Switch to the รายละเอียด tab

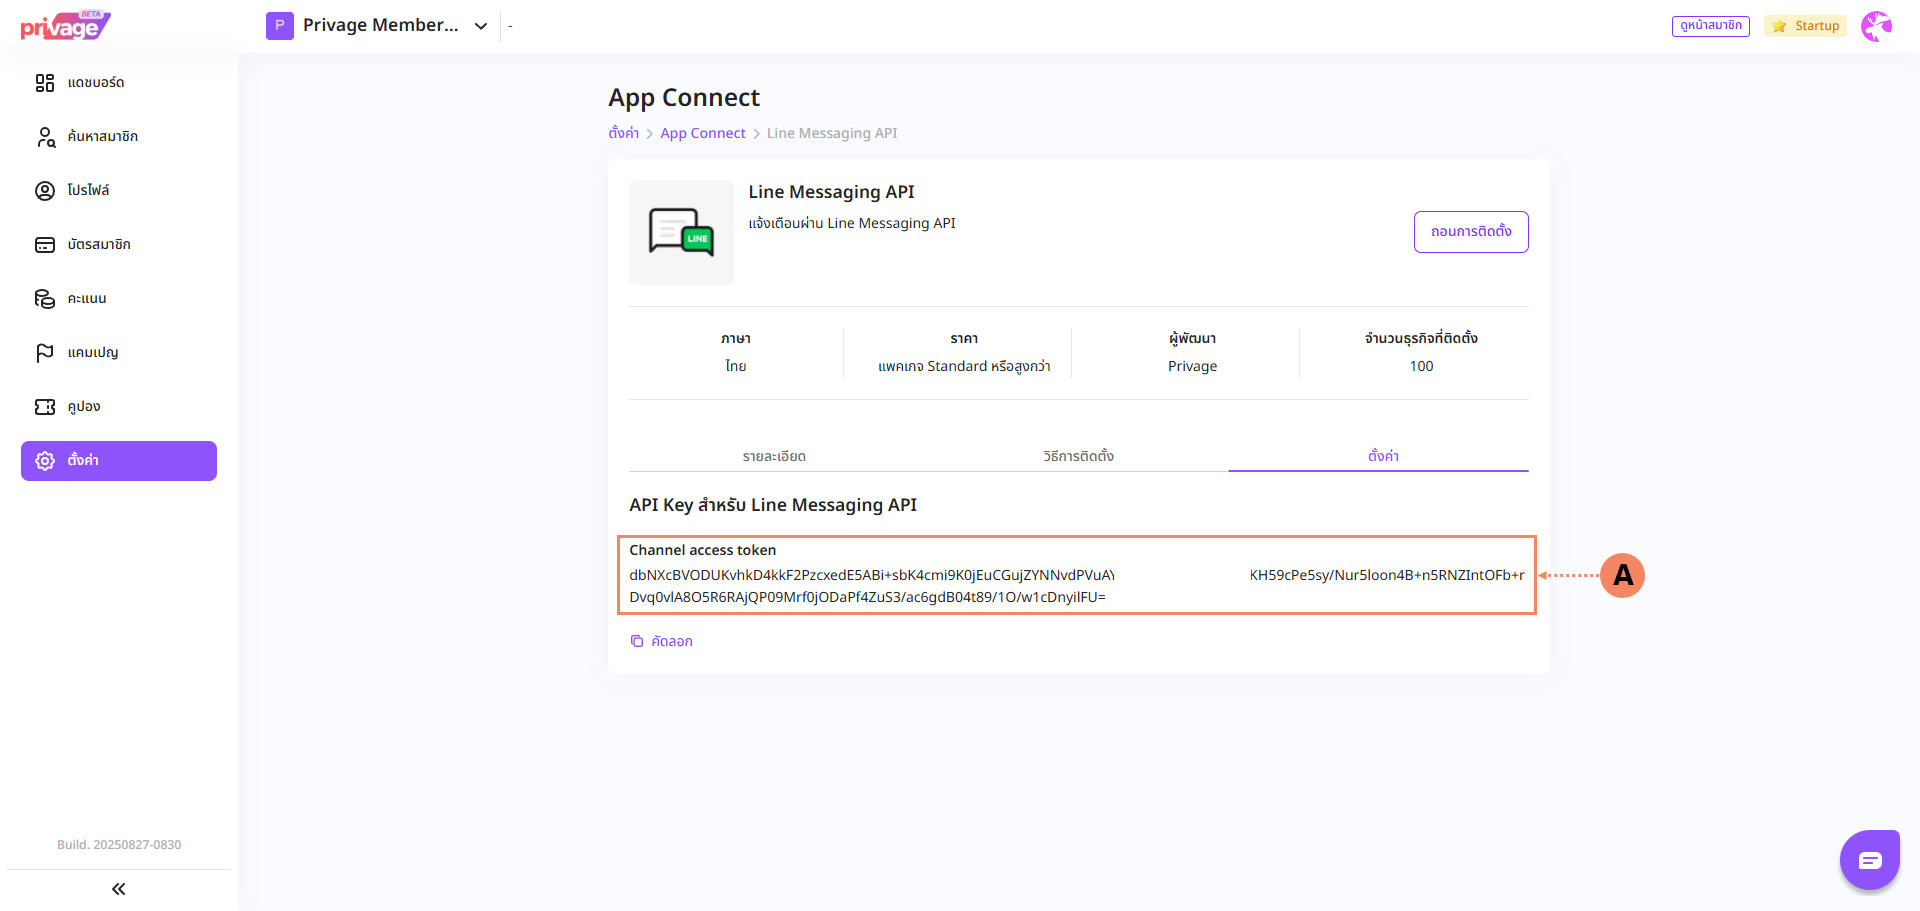[x=774, y=456]
